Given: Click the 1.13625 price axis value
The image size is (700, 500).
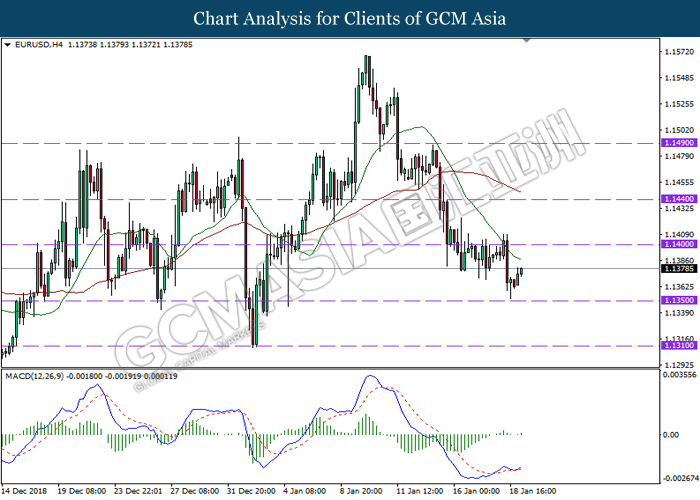Looking at the screenshot, I should point(679,287).
